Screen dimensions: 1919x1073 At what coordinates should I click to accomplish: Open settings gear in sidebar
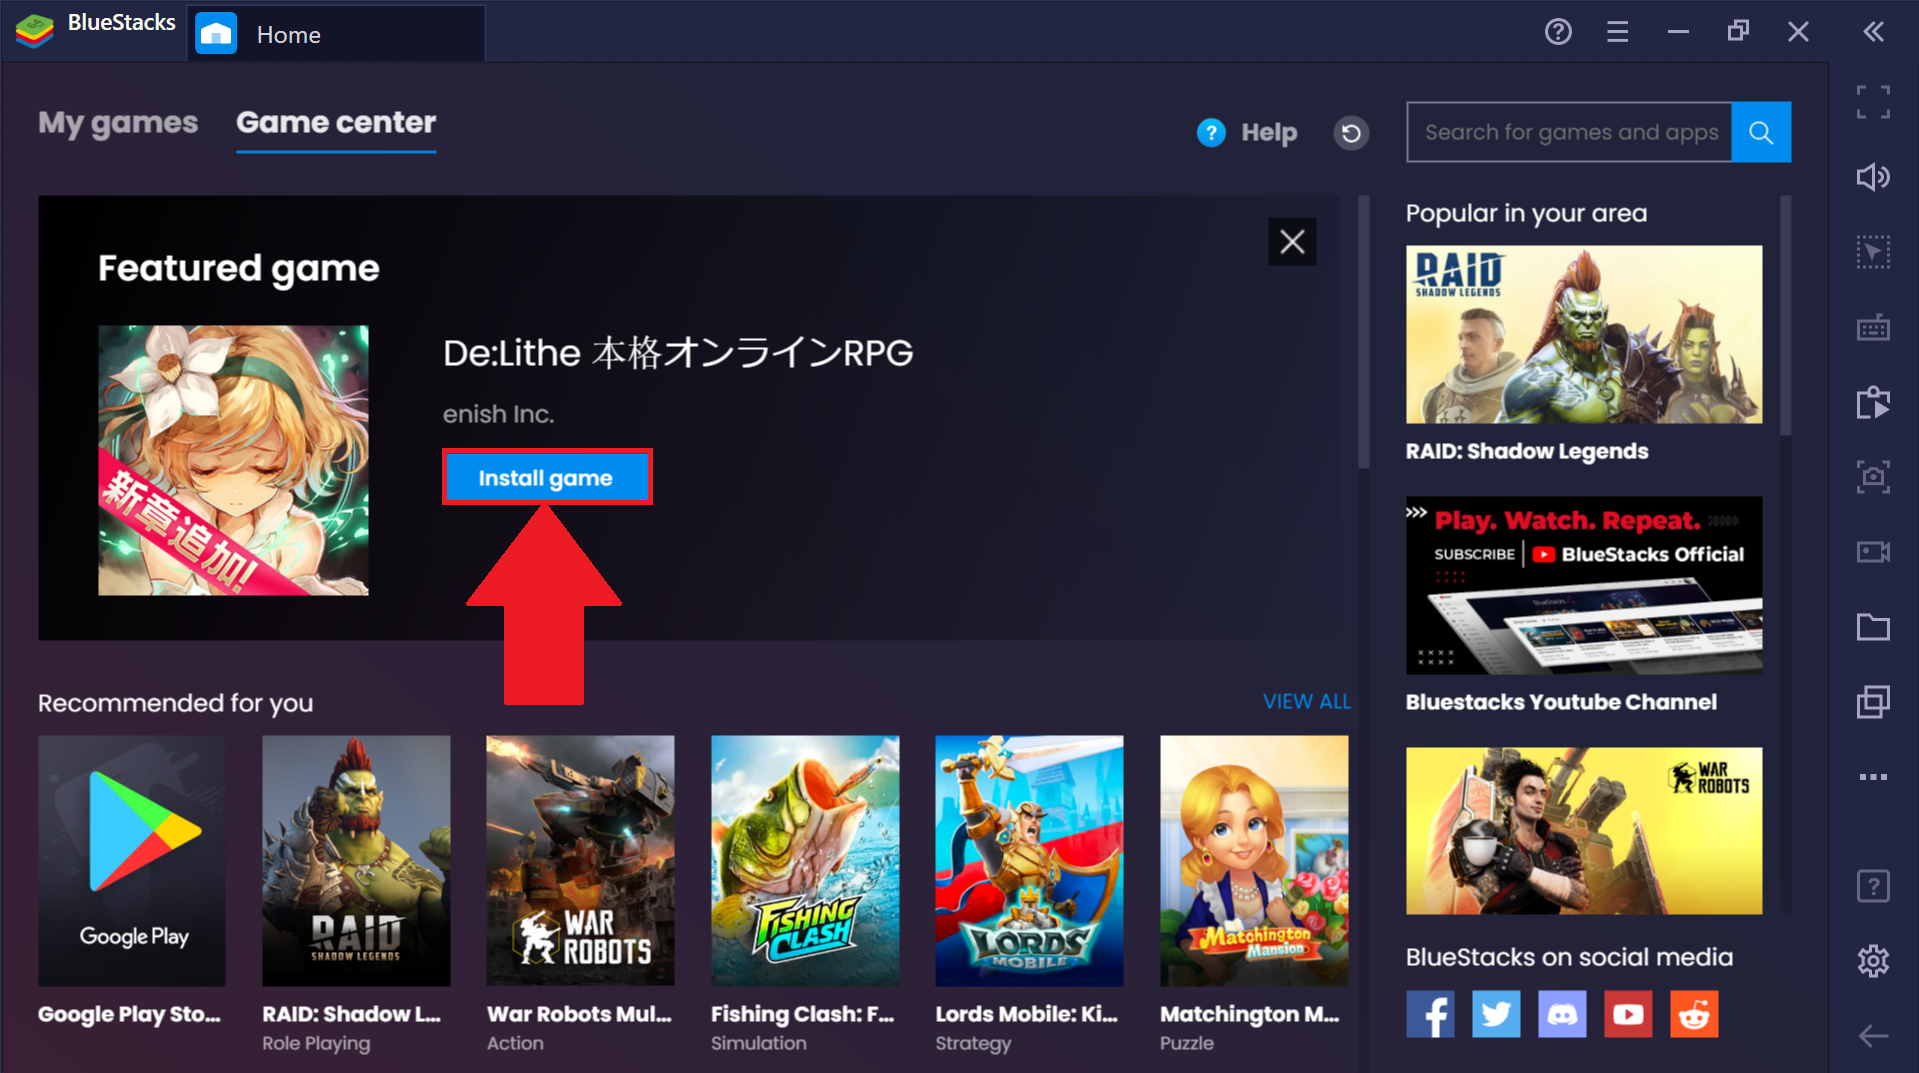1873,961
